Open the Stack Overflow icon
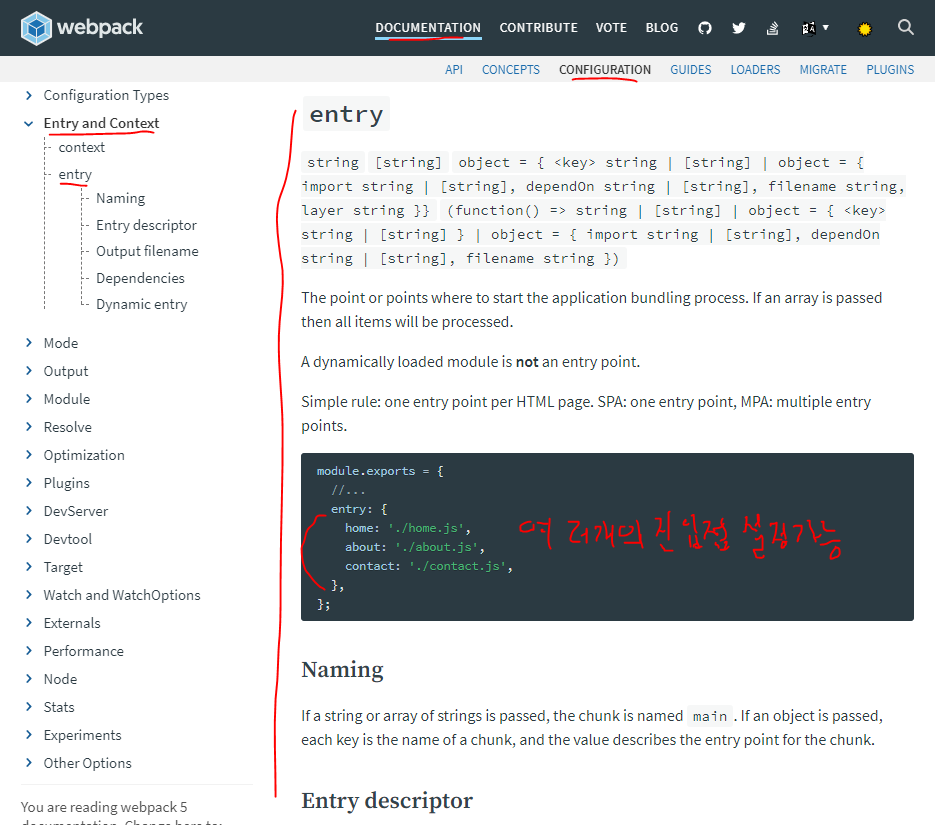The height and width of the screenshot is (825, 935). 772,27
